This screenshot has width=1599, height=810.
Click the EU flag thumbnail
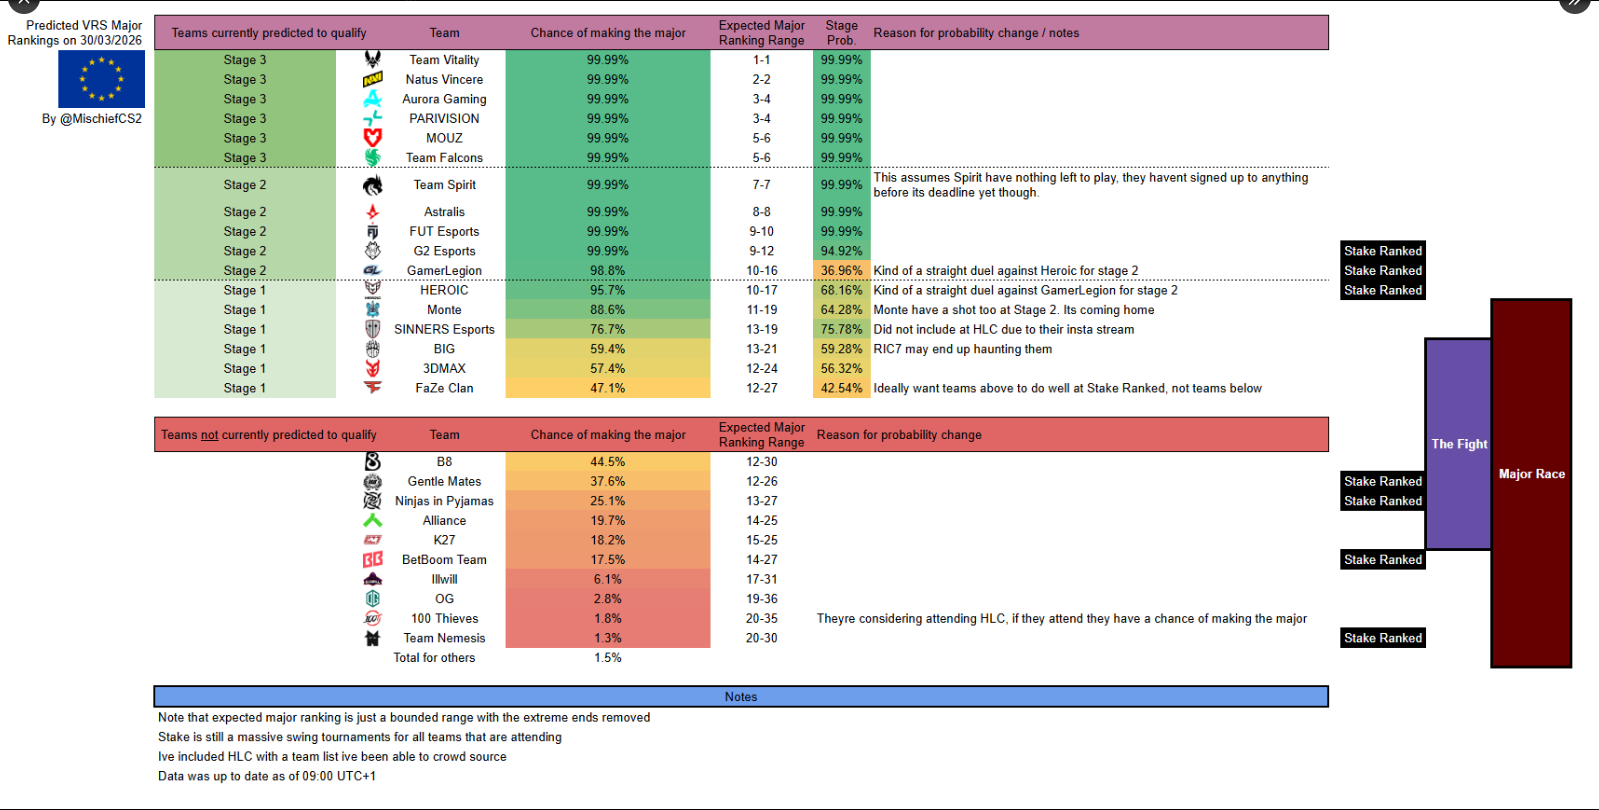click(x=101, y=79)
